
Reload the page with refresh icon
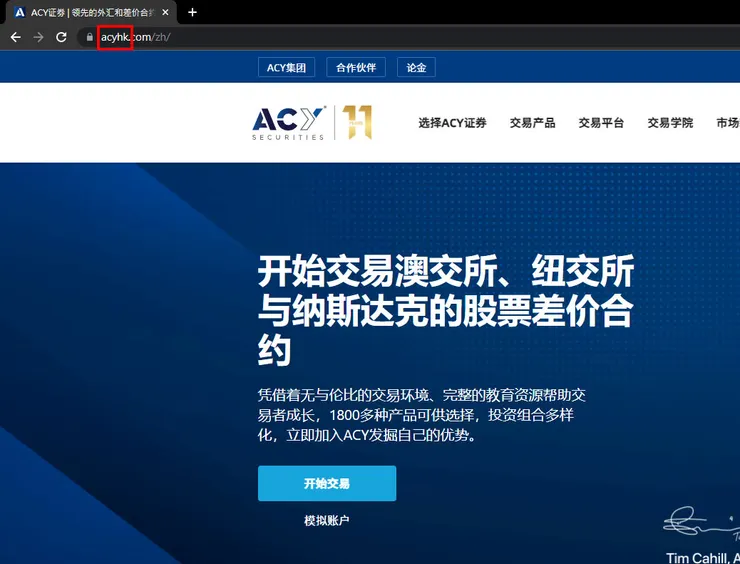(61, 37)
